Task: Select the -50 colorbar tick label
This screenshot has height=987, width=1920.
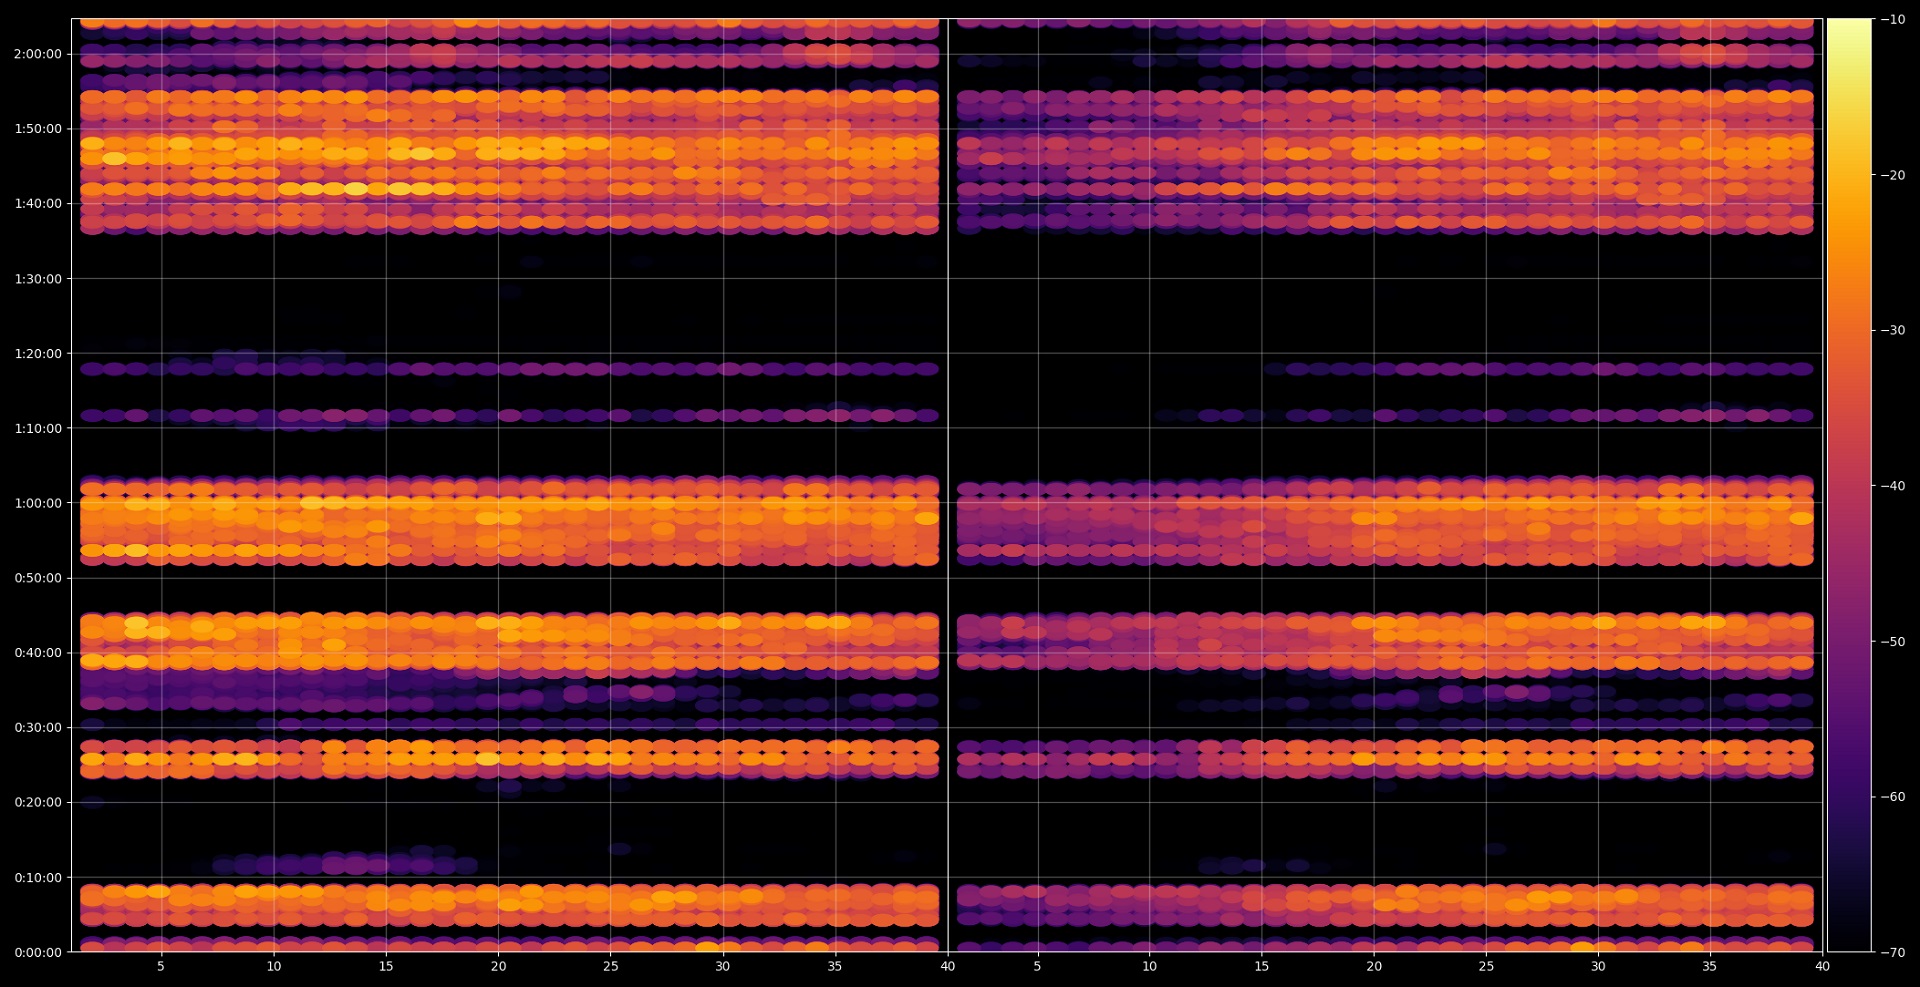Action: pyautogui.click(x=1893, y=642)
